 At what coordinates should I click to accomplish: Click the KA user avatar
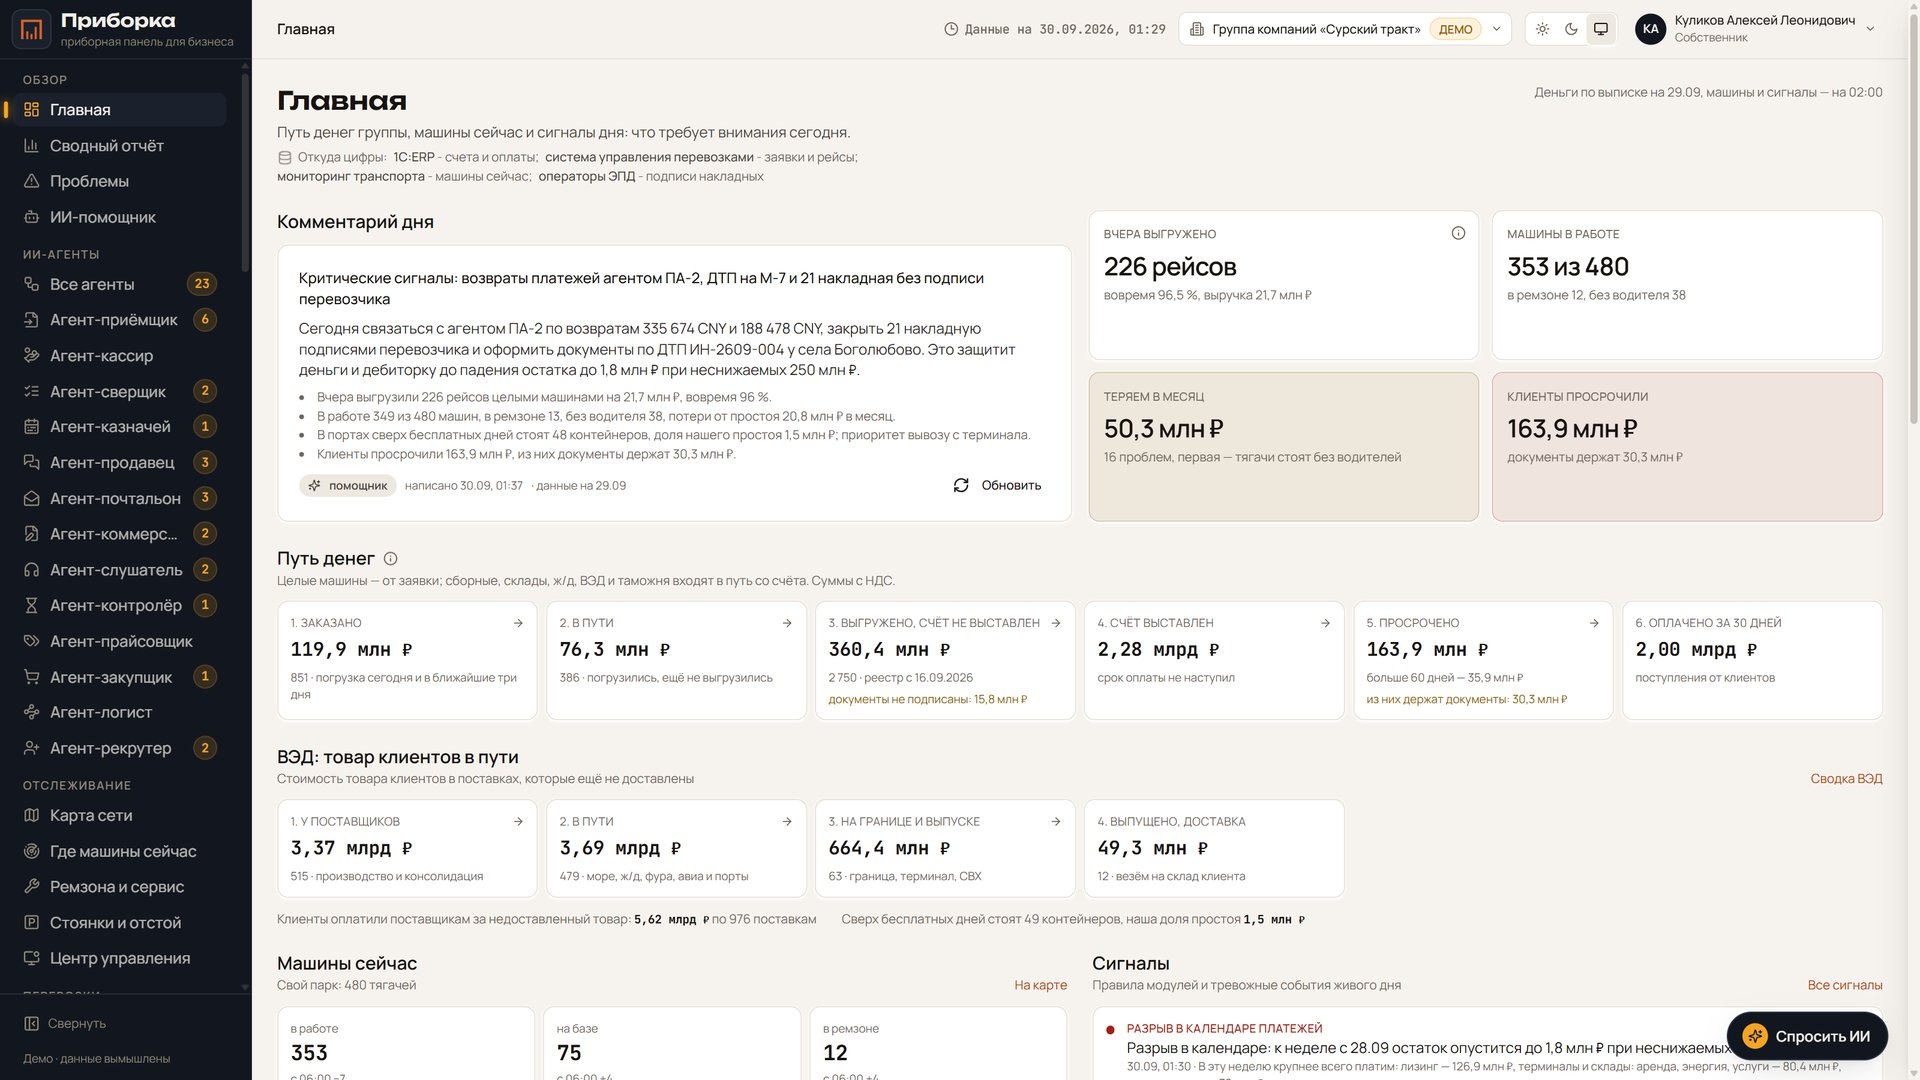click(1651, 29)
